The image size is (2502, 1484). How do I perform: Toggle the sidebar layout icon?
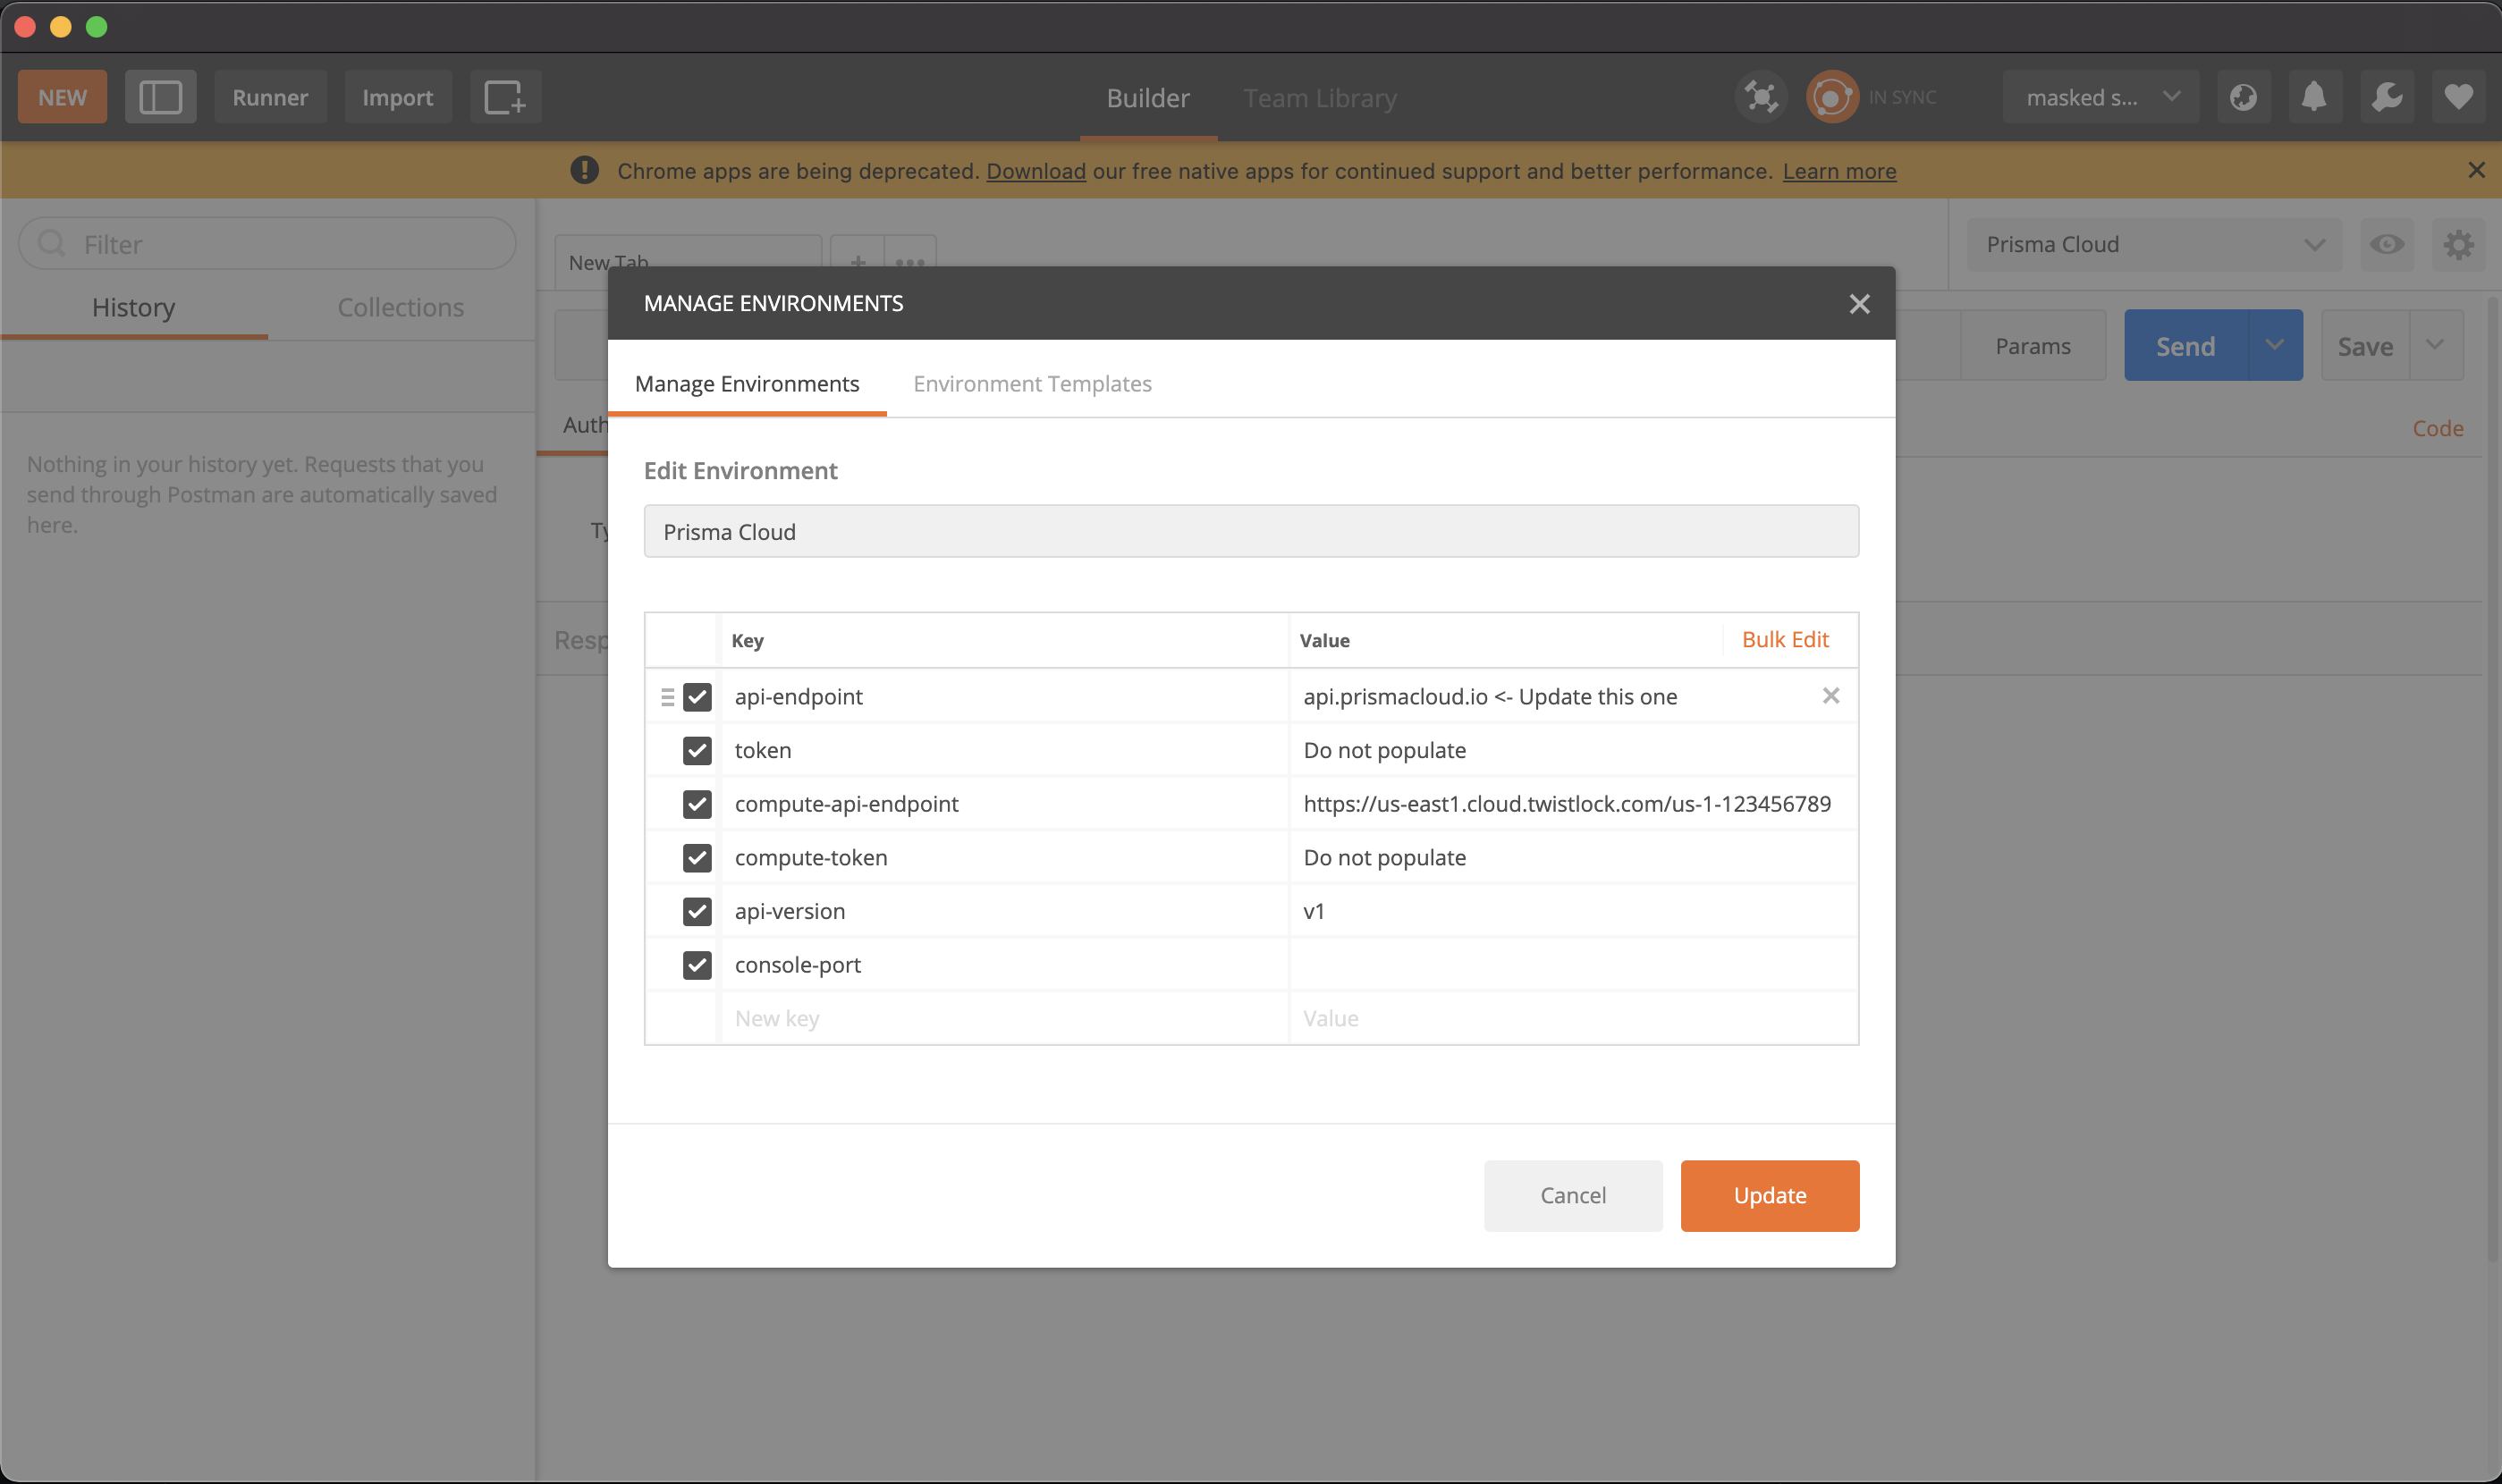pos(160,97)
